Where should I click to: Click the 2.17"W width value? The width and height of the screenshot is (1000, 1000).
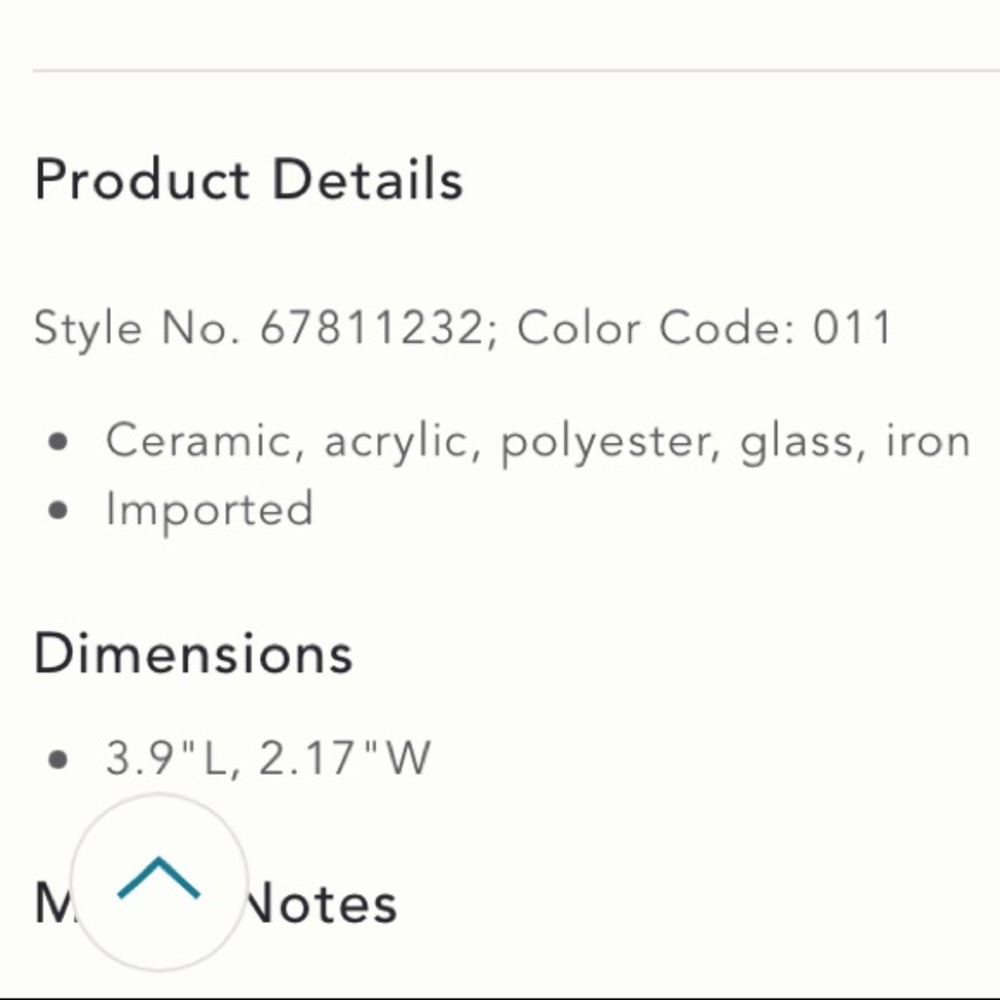click(x=345, y=758)
